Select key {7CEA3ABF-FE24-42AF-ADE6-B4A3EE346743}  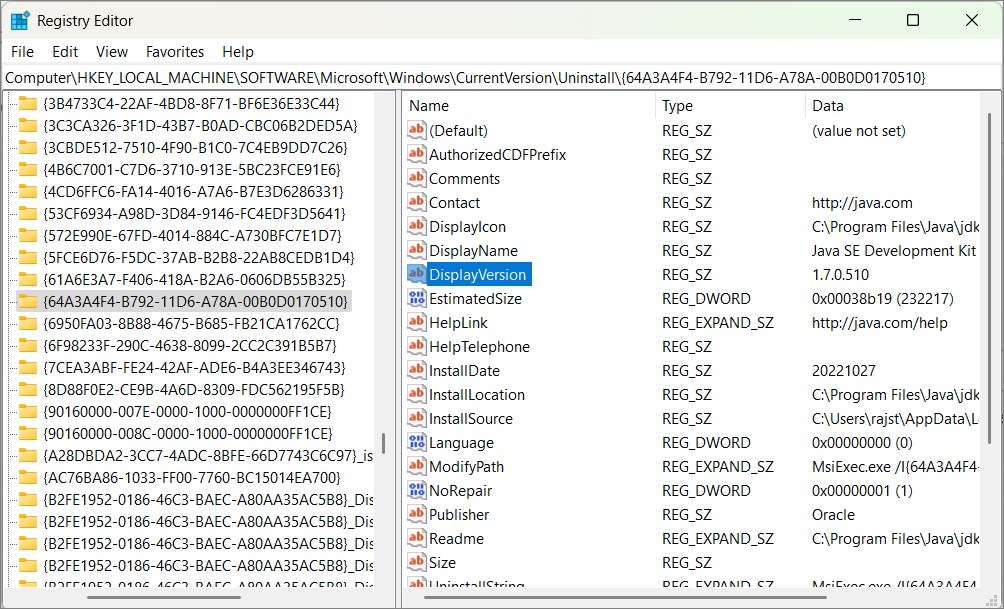pyautogui.click(x=195, y=368)
